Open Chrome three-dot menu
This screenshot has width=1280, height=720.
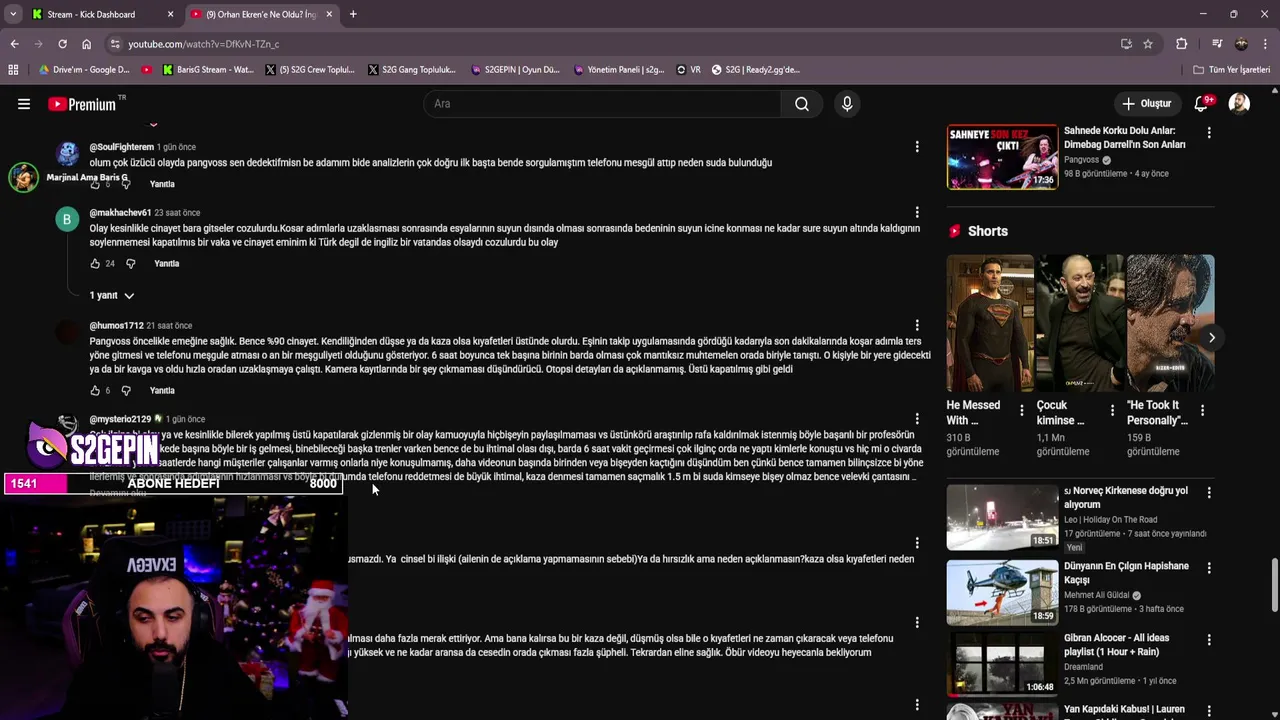click(x=1265, y=44)
